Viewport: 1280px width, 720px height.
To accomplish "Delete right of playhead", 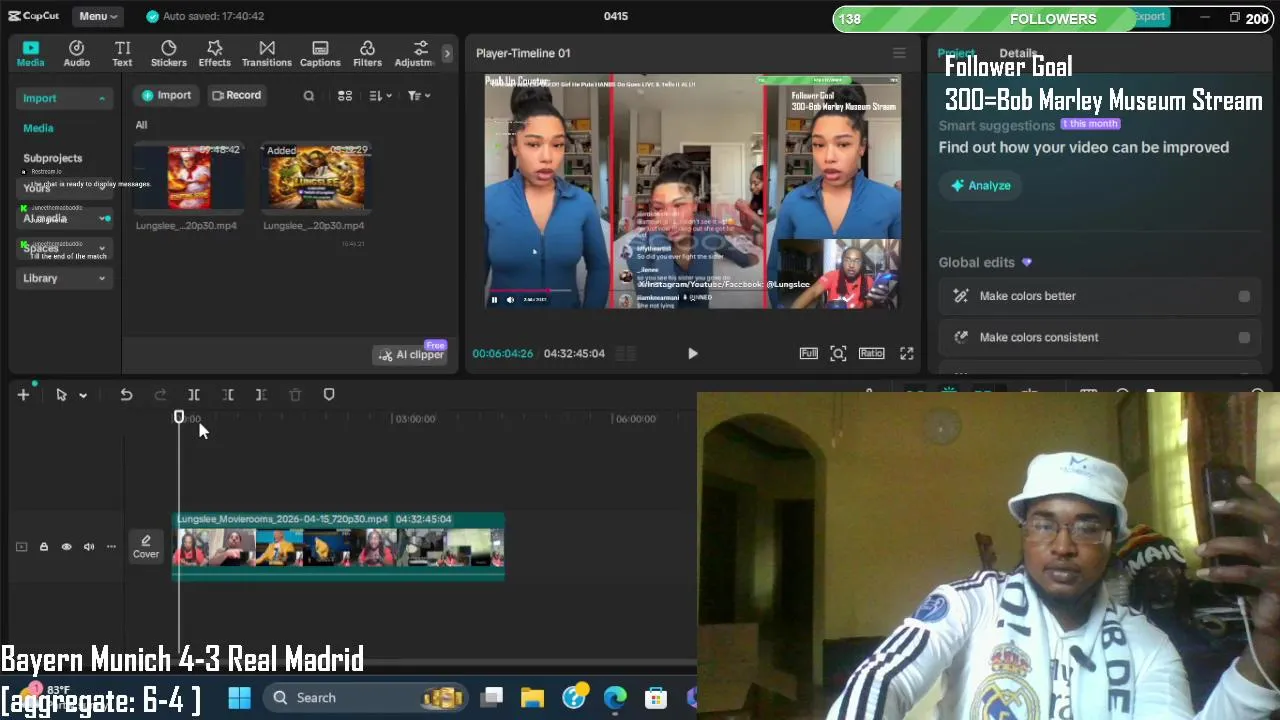I will coord(261,395).
